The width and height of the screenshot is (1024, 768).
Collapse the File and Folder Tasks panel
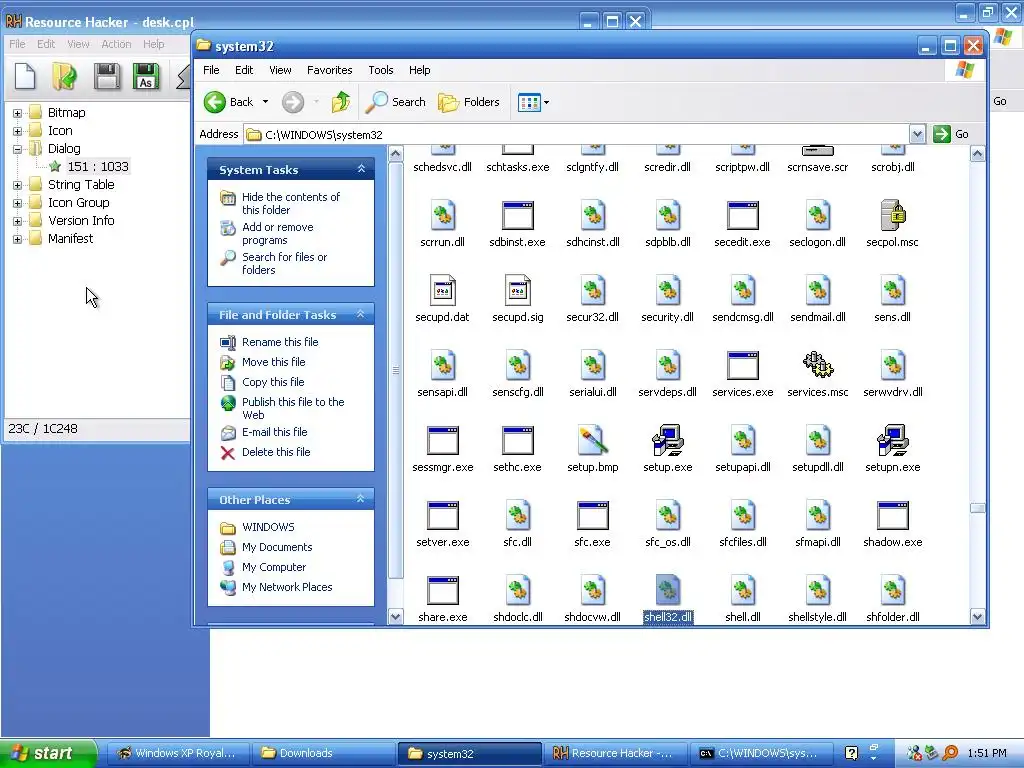360,314
